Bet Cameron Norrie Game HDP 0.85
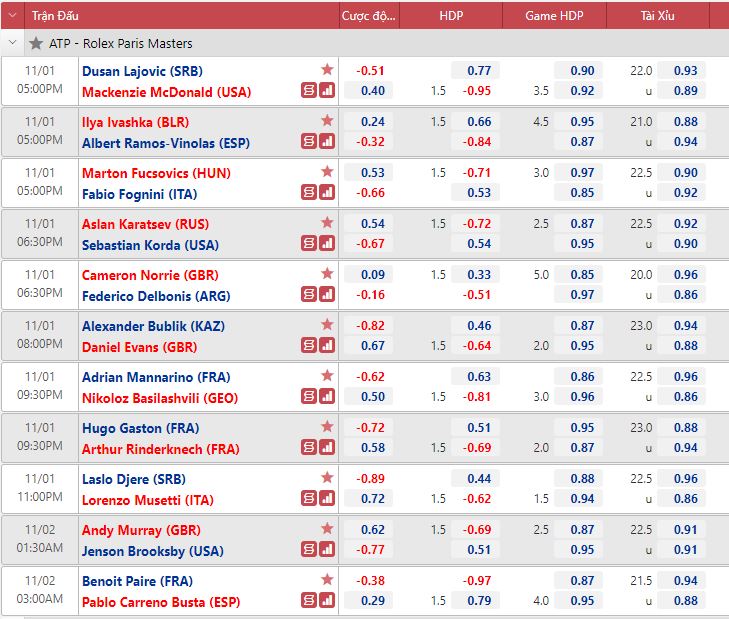This screenshot has height=619, width=729. pyautogui.click(x=578, y=275)
